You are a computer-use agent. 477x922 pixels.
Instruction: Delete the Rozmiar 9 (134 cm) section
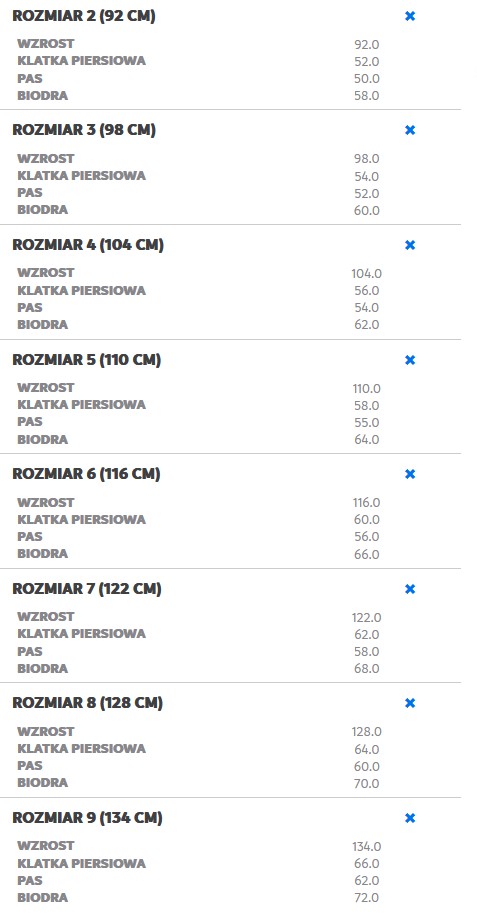coord(410,818)
